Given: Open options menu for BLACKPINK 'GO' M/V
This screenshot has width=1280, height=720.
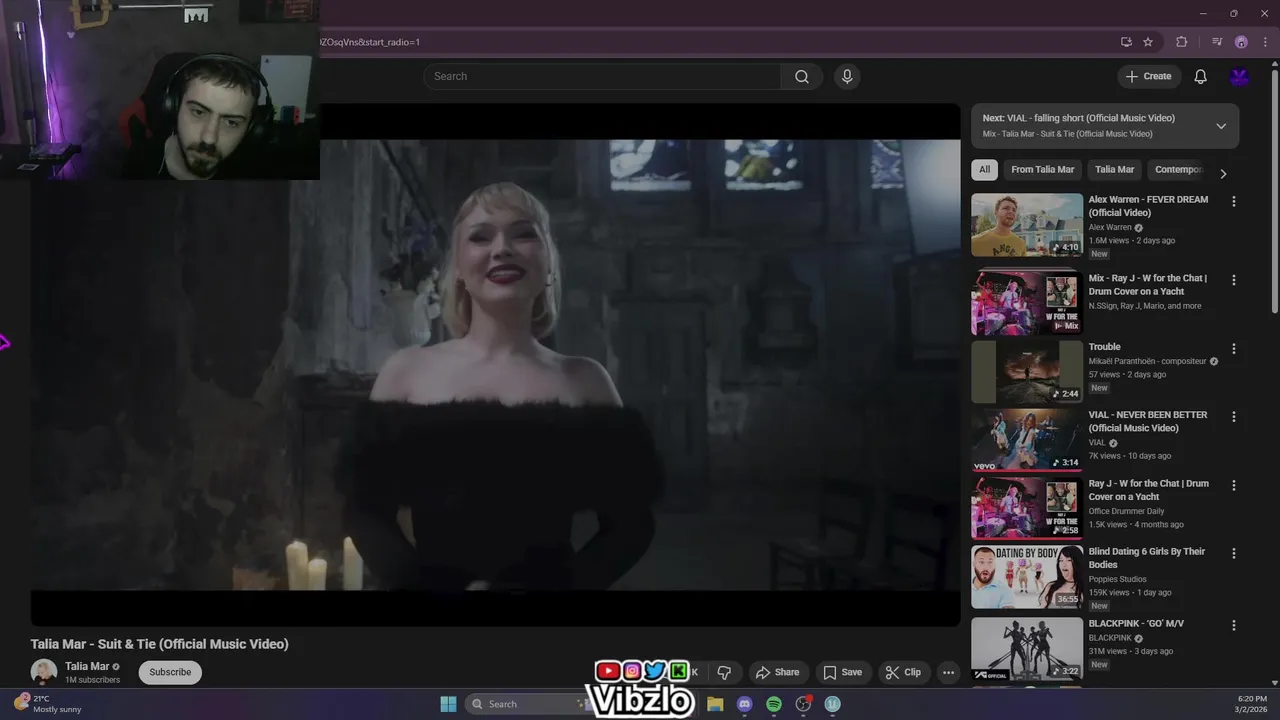Looking at the screenshot, I should click(1233, 625).
